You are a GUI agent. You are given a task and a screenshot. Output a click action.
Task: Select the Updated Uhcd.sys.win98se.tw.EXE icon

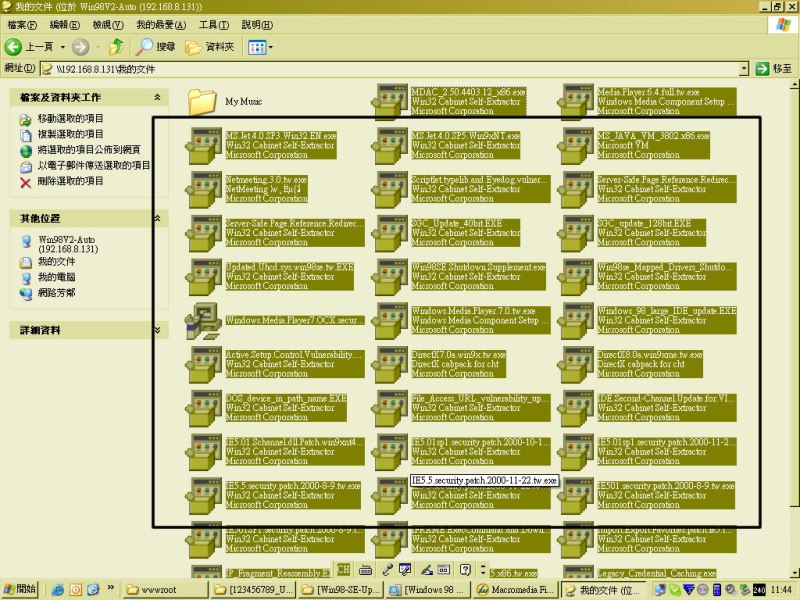[205, 277]
